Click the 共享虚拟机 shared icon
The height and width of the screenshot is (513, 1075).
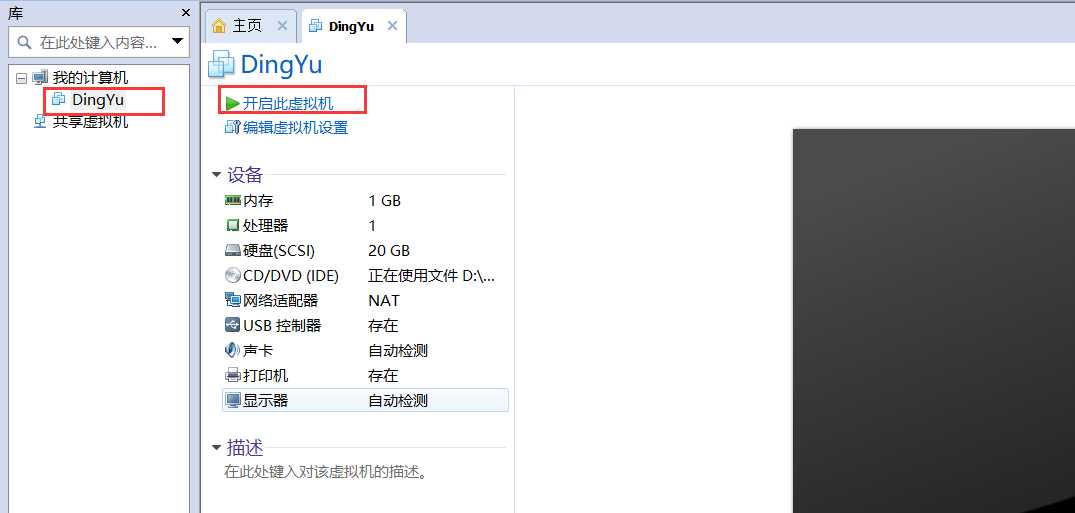pos(40,122)
